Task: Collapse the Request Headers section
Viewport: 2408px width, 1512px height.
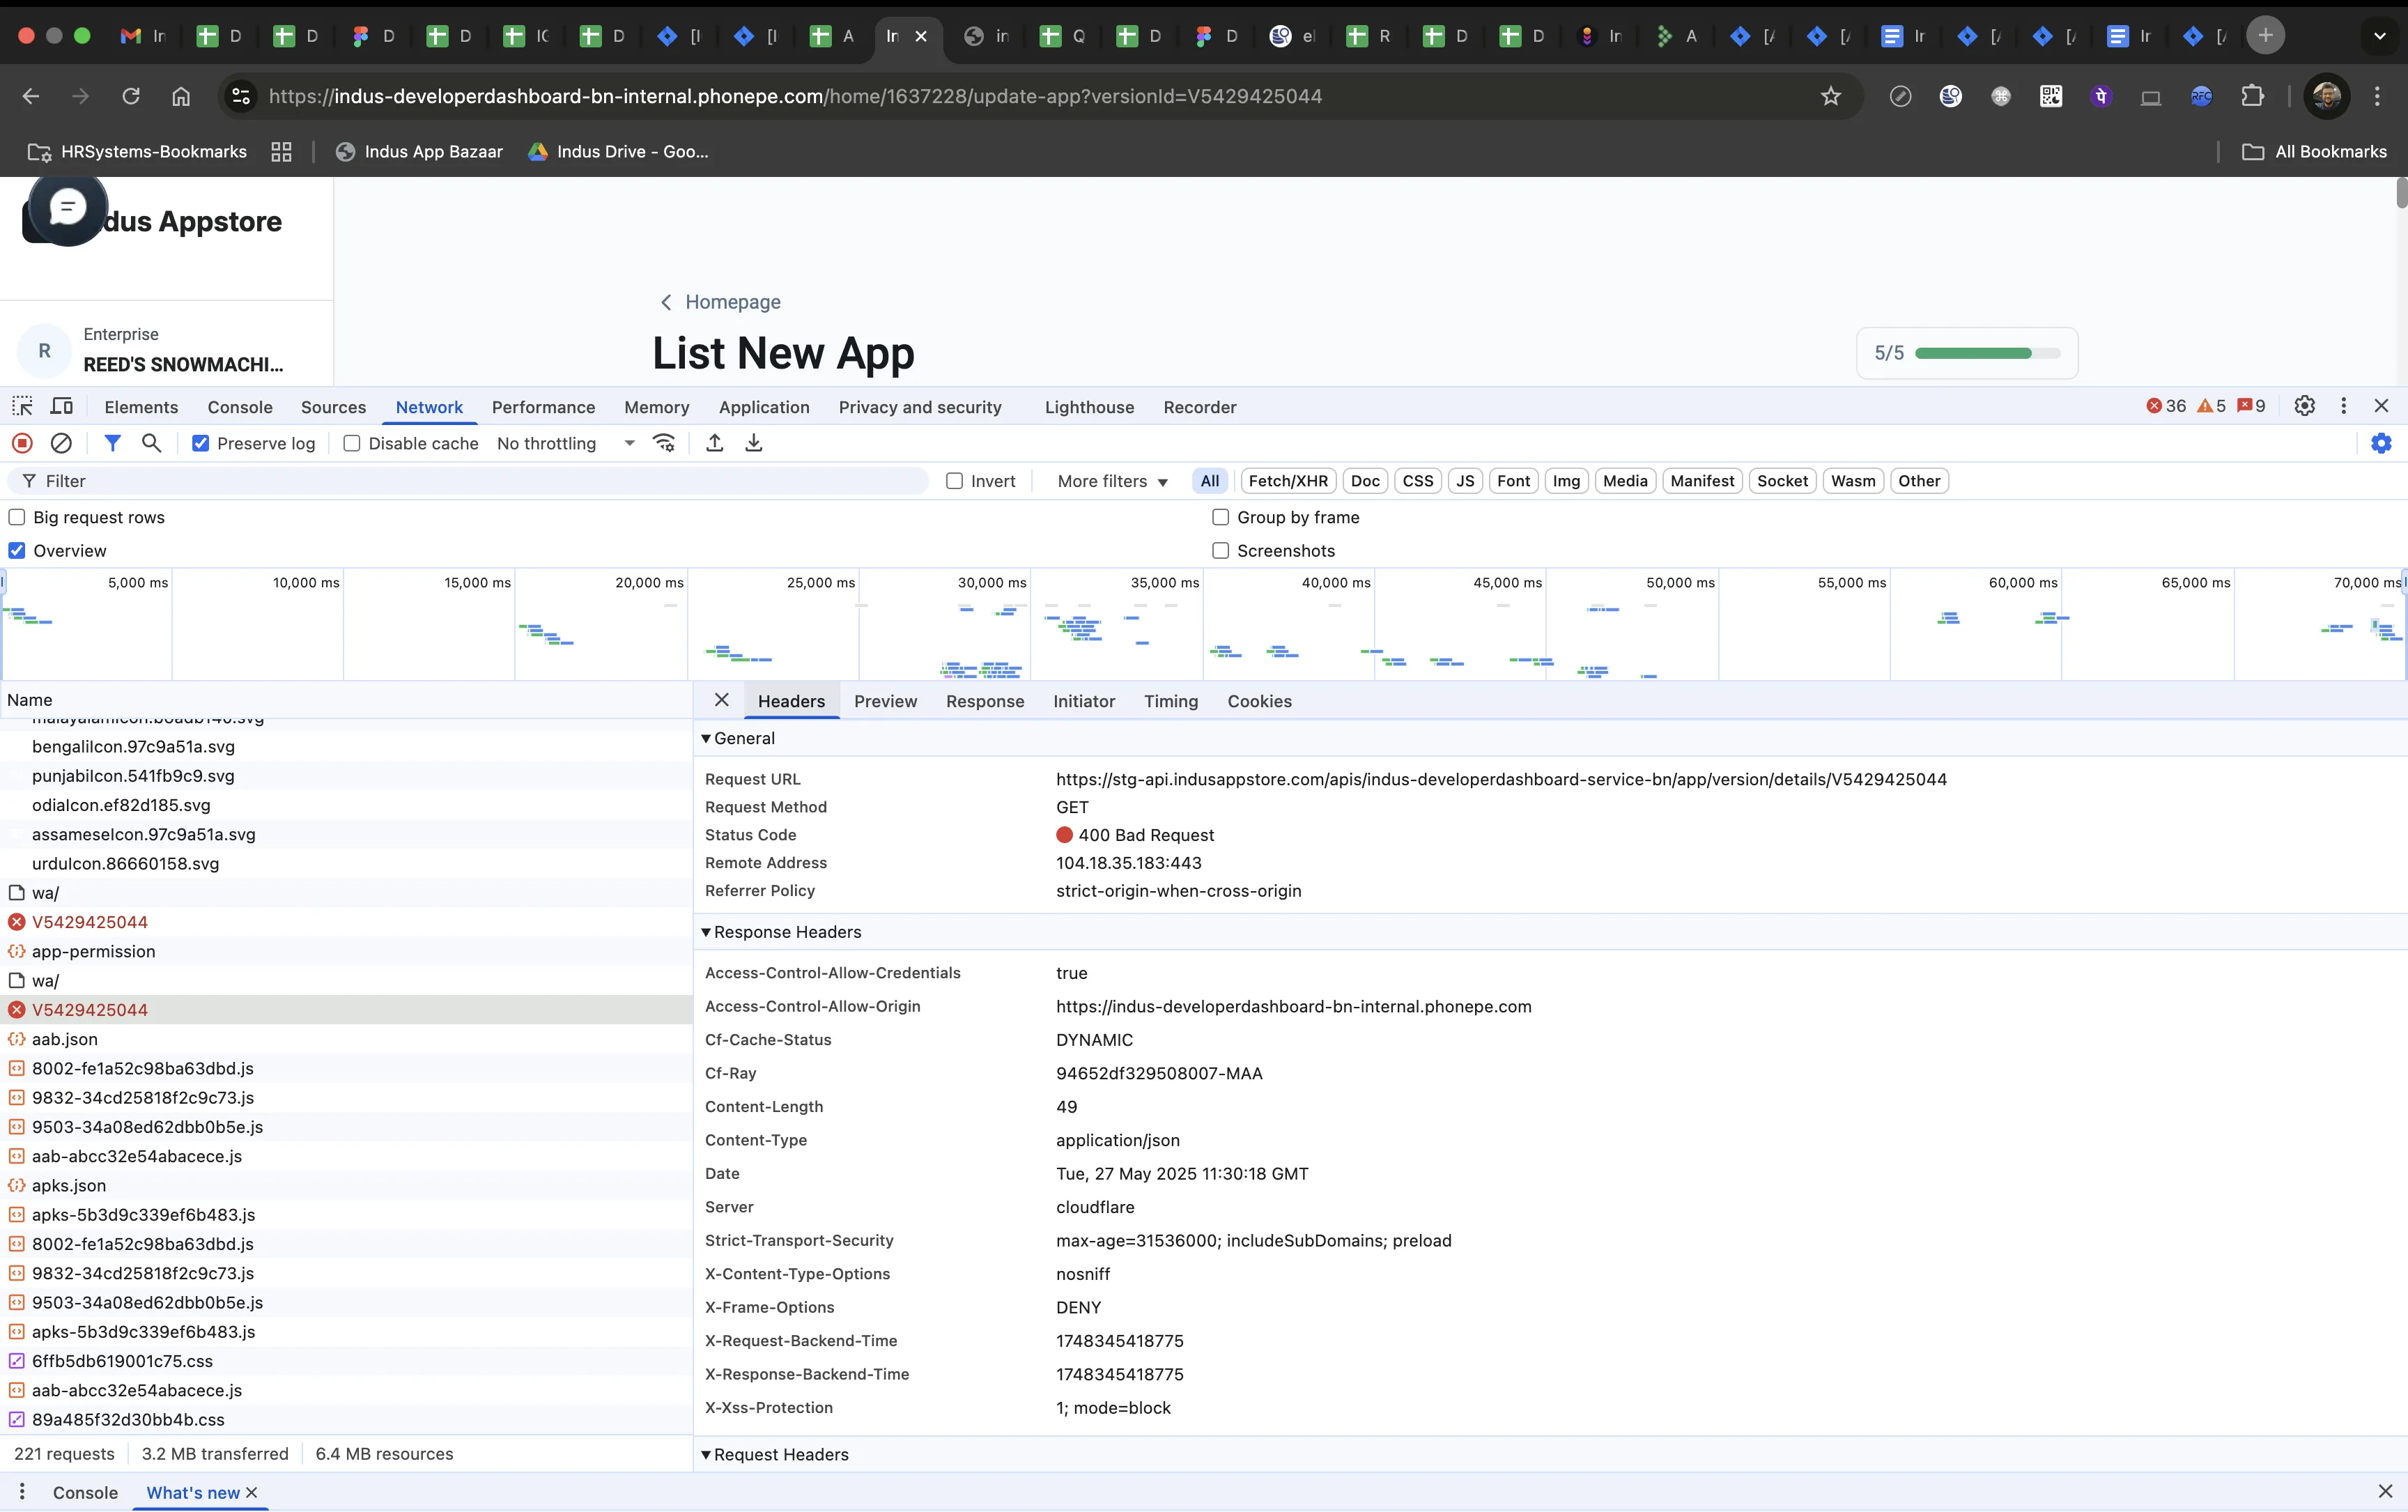Action: click(x=775, y=1454)
